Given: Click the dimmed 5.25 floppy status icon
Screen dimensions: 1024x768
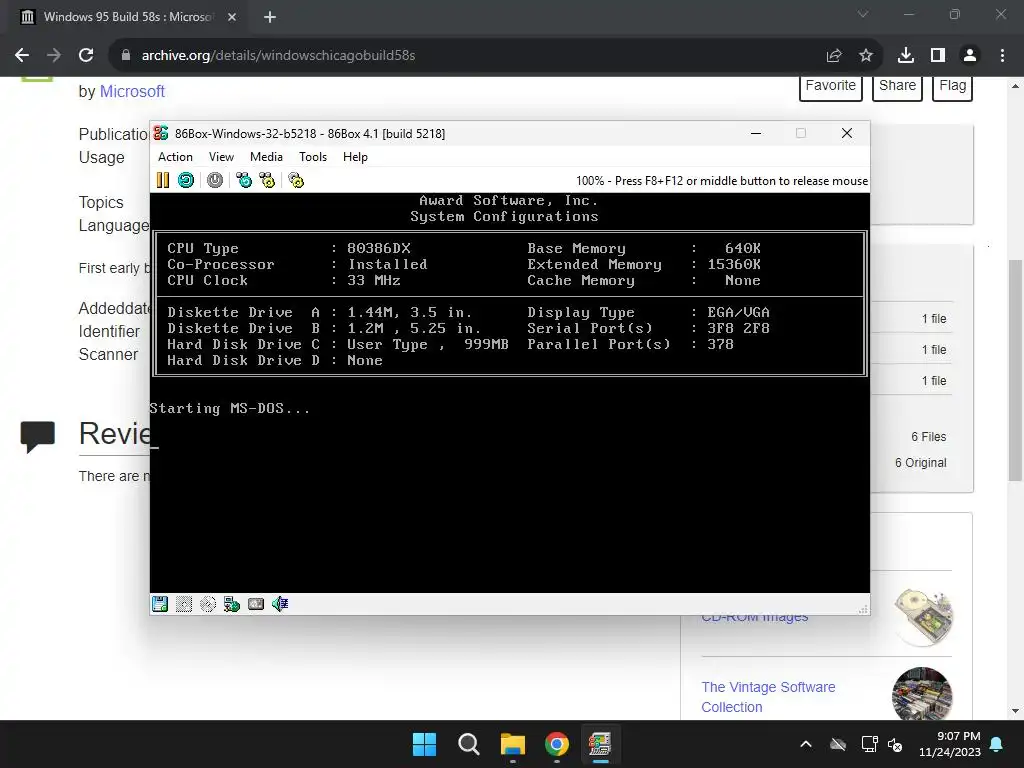Looking at the screenshot, I should [184, 604].
